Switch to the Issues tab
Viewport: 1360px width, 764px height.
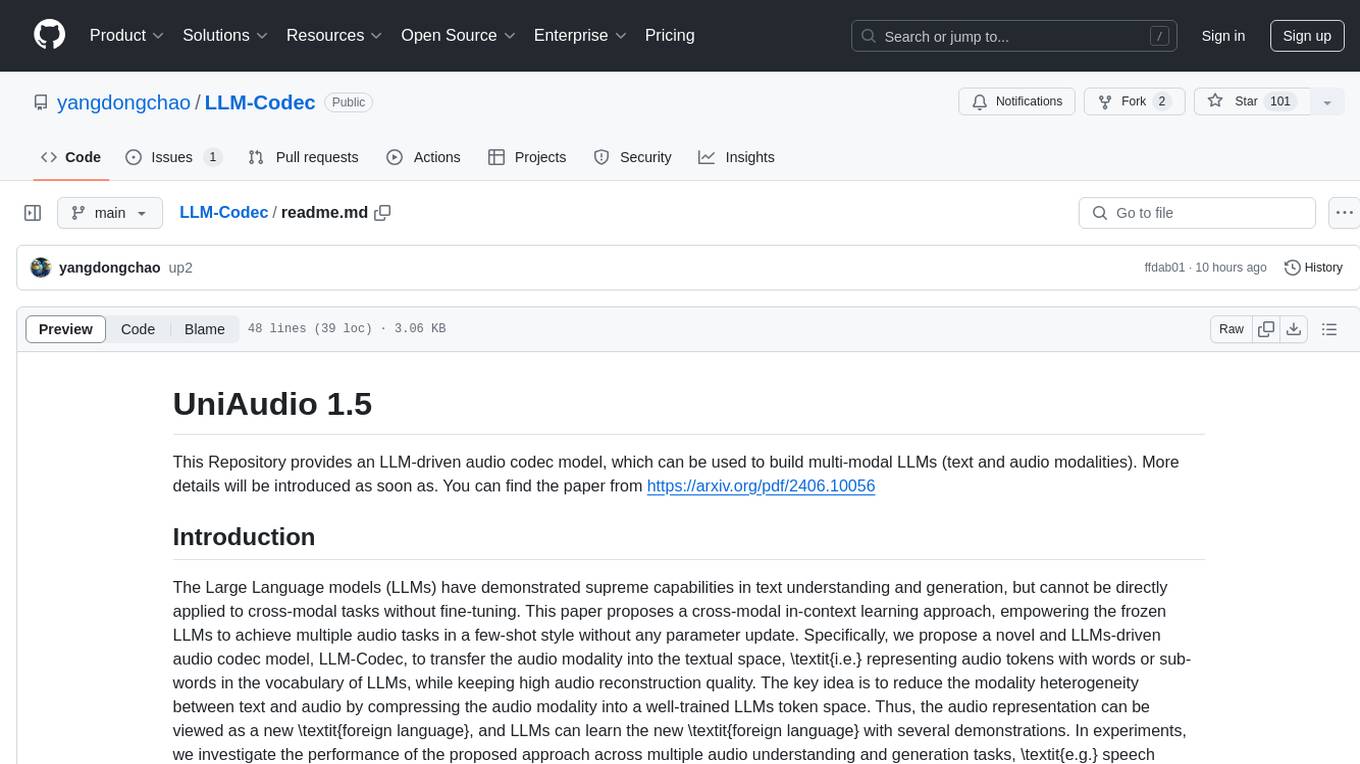(x=173, y=157)
